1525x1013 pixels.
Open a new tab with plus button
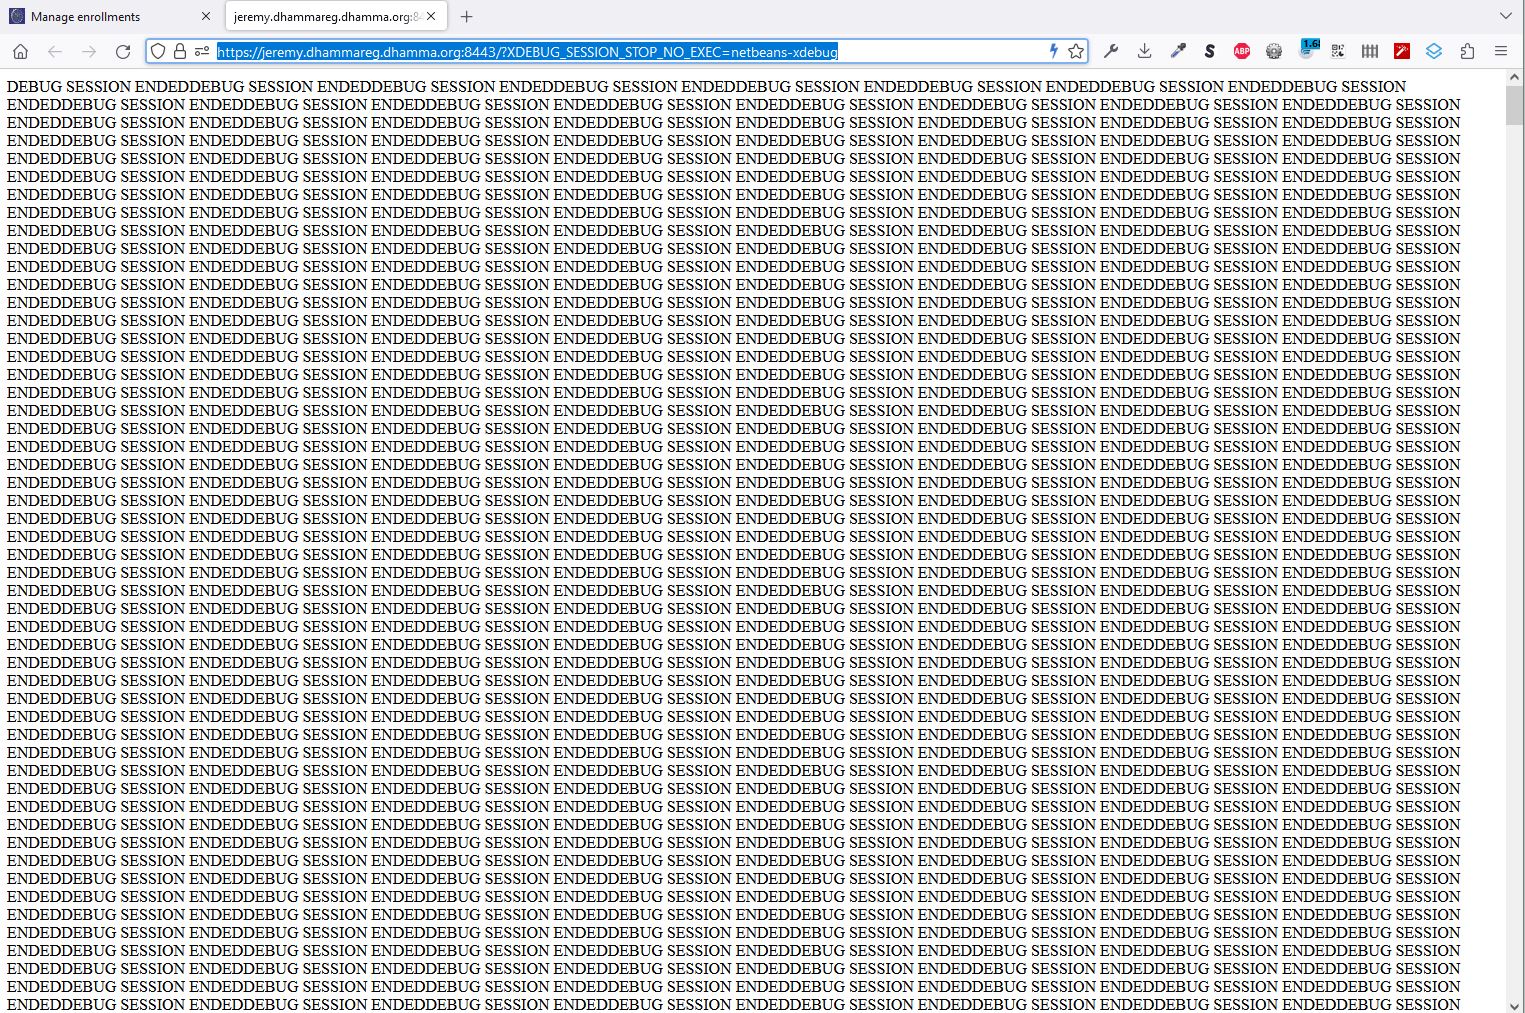[x=466, y=16]
